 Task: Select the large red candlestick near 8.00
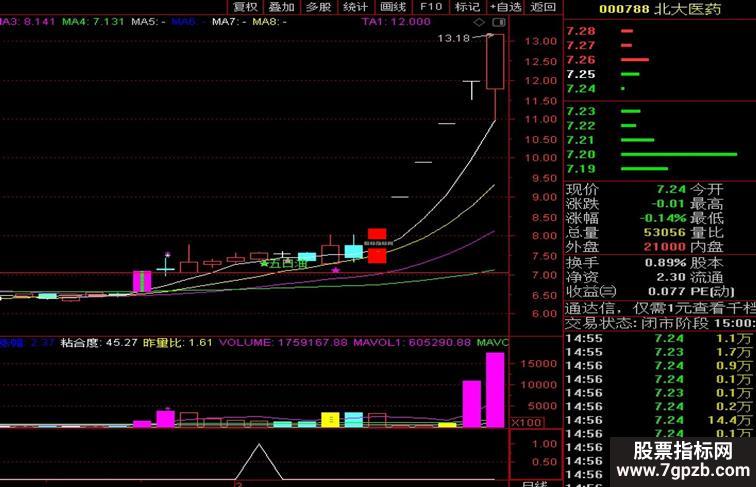pyautogui.click(x=377, y=246)
